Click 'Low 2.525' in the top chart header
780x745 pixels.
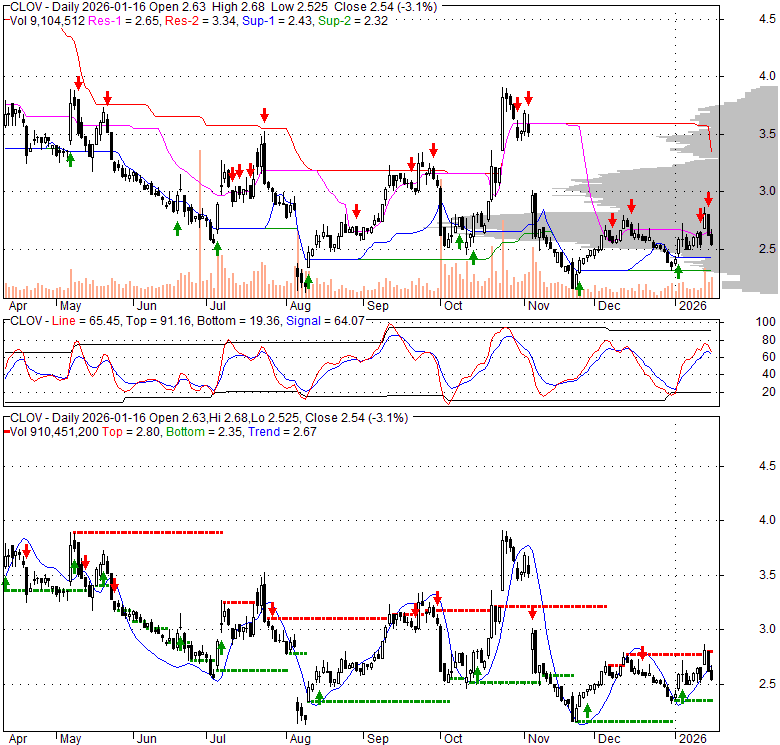297,7
